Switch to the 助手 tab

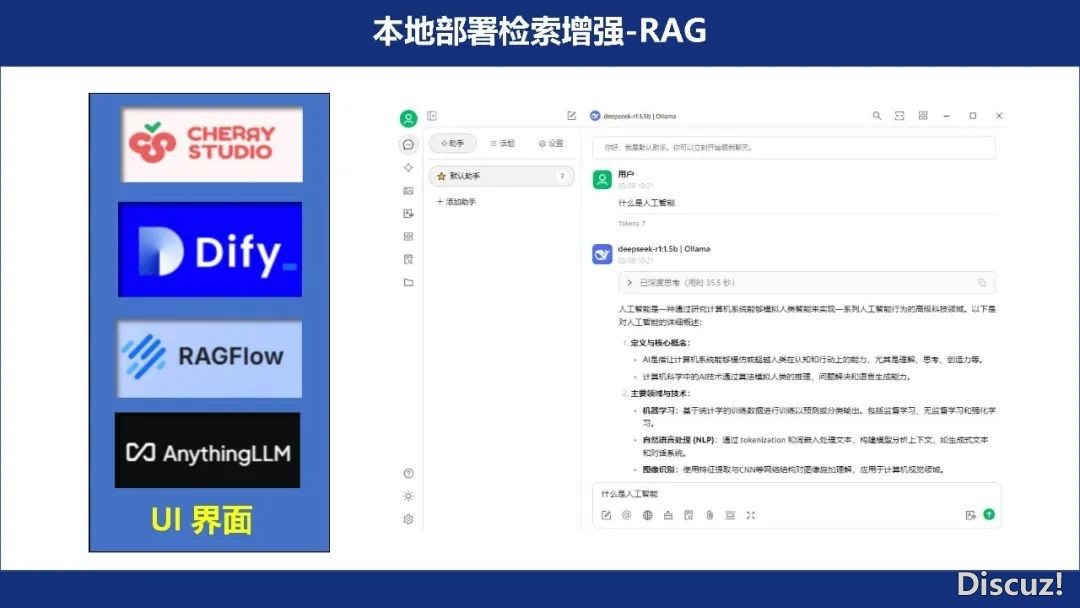click(453, 143)
